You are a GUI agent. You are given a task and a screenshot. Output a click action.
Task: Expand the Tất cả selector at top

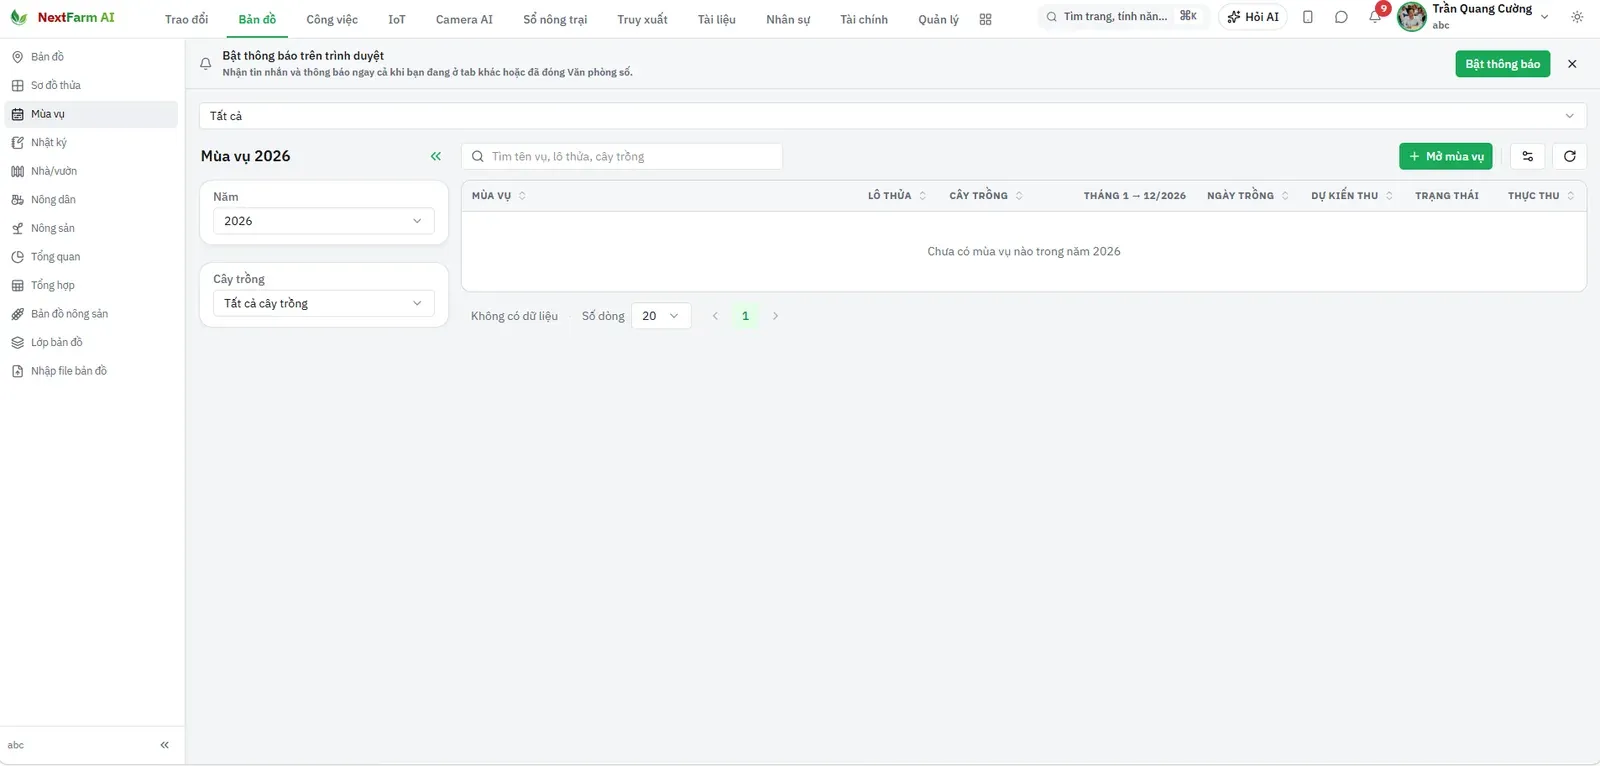pyautogui.click(x=893, y=116)
